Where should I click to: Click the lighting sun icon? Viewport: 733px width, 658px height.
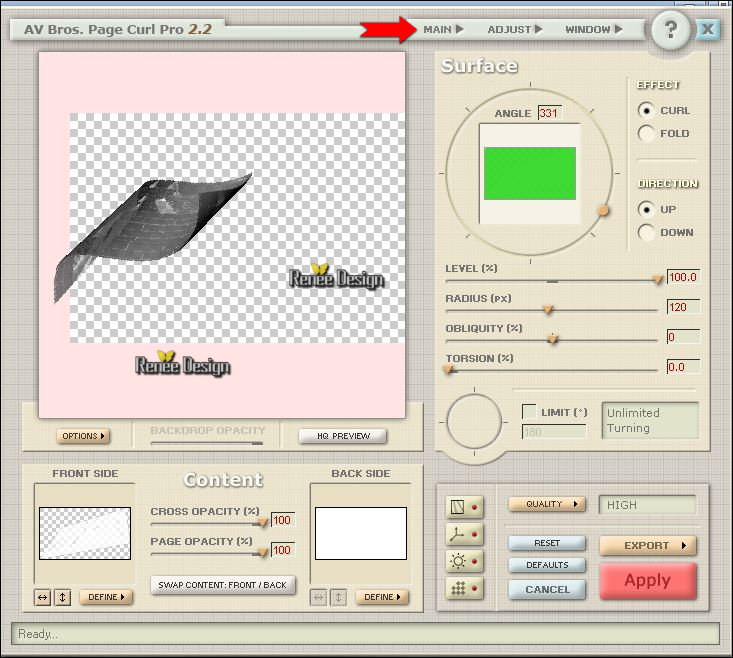(464, 561)
